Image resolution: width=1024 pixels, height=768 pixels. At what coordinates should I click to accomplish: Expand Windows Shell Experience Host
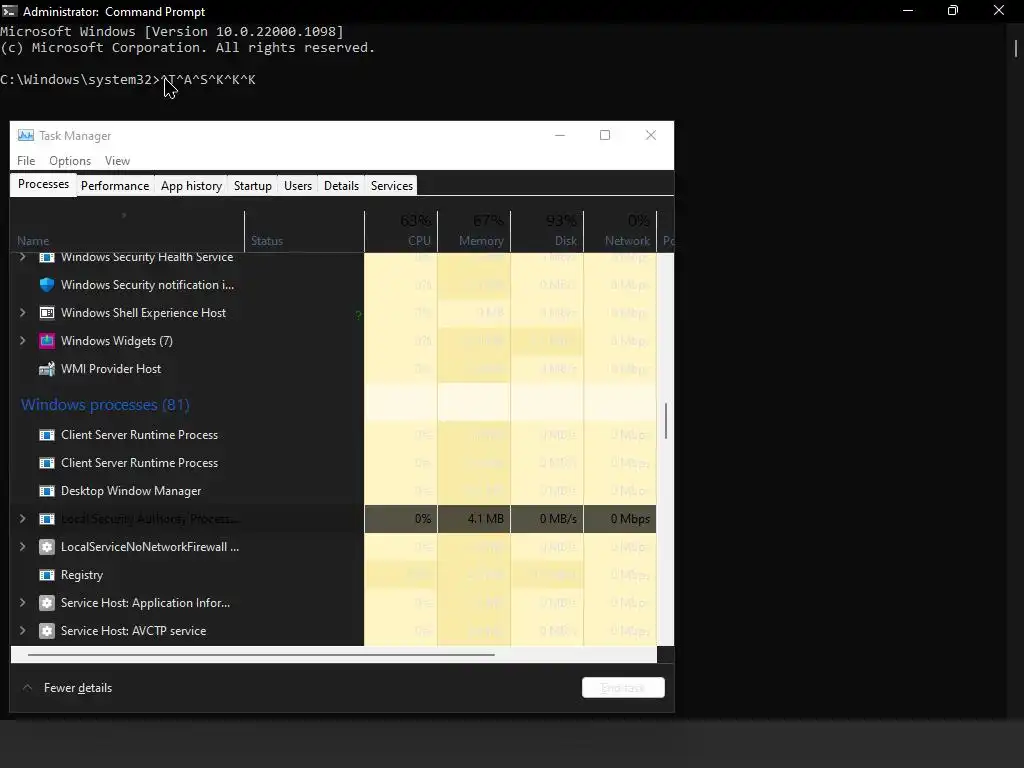[22, 313]
